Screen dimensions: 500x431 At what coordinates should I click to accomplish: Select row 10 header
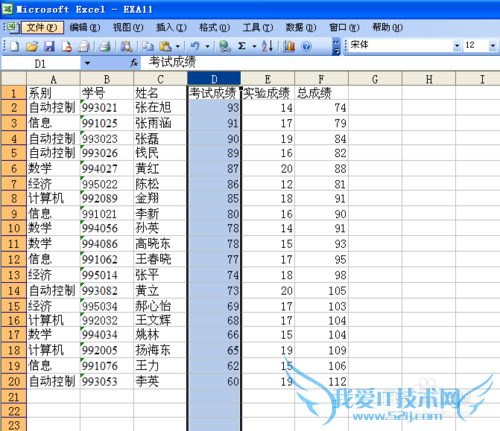pyautogui.click(x=14, y=228)
